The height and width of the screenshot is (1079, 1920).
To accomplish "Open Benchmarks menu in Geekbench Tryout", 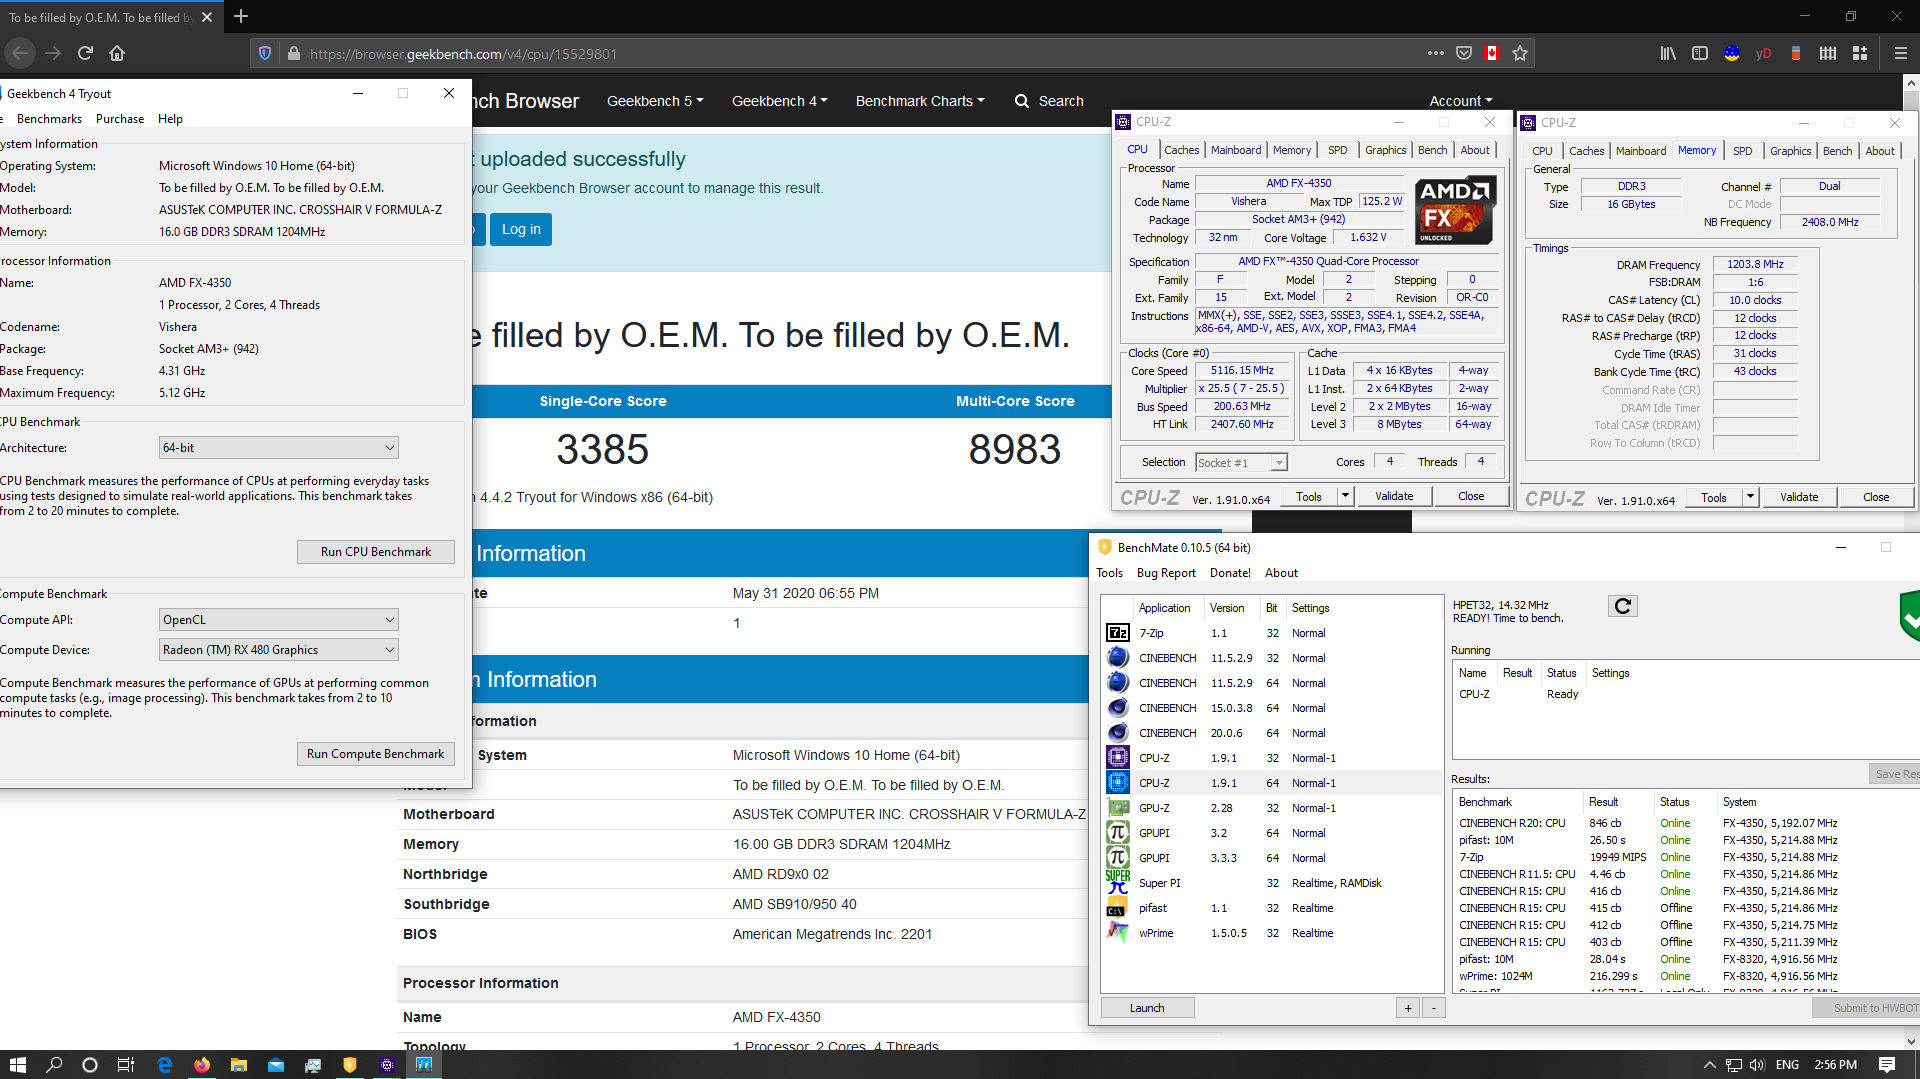I will coord(49,119).
